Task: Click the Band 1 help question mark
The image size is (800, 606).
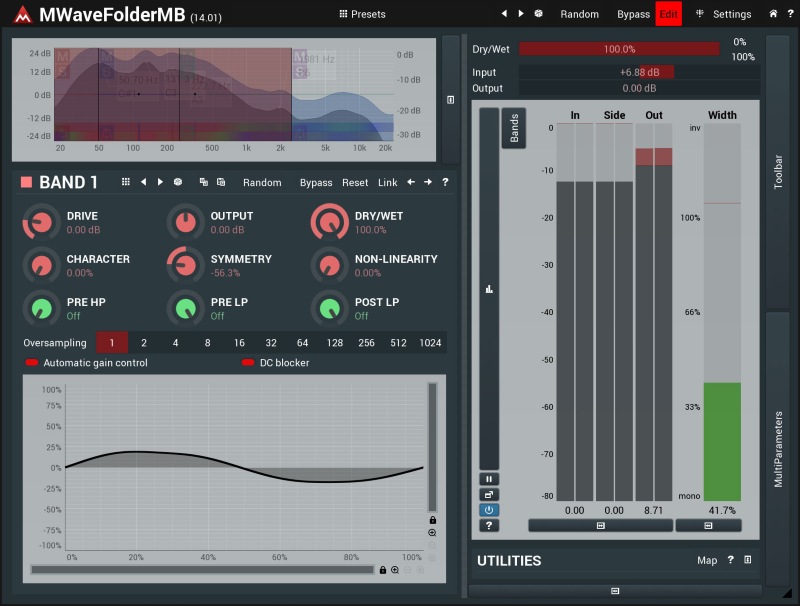Action: pyautogui.click(x=445, y=182)
